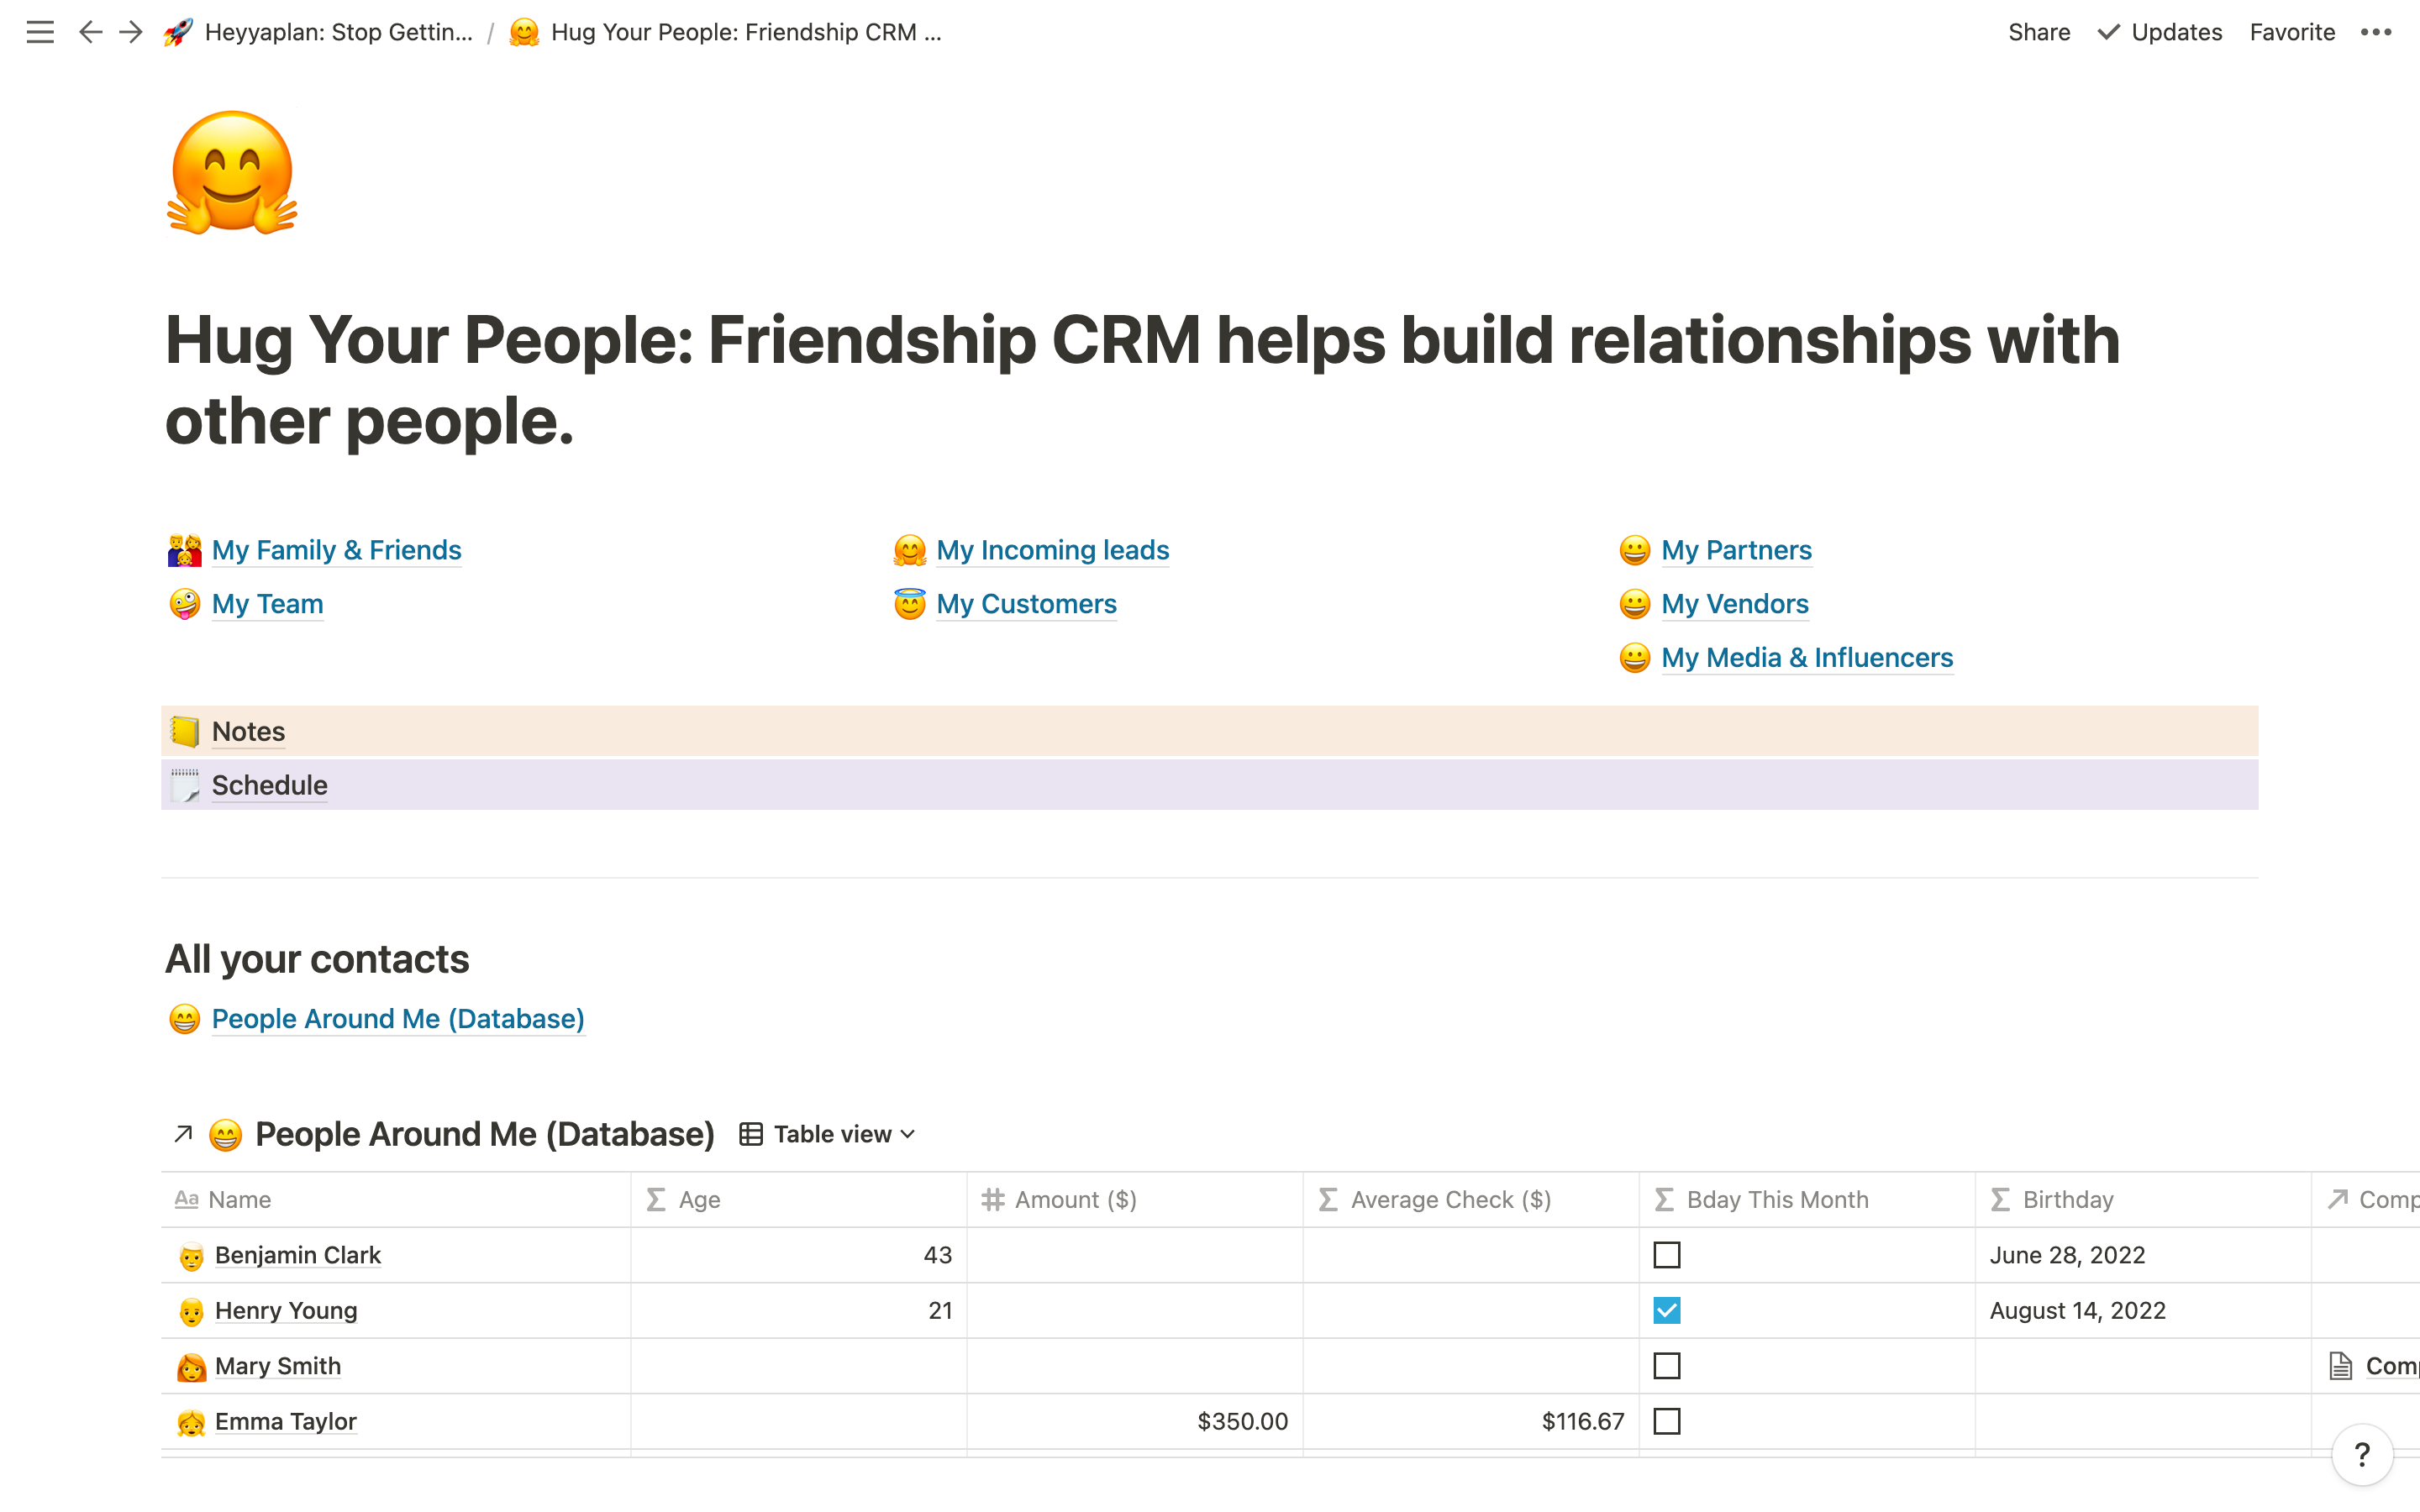This screenshot has height=1512, width=2420.
Task: Open the hamburger sidebar menu
Action: (40, 32)
